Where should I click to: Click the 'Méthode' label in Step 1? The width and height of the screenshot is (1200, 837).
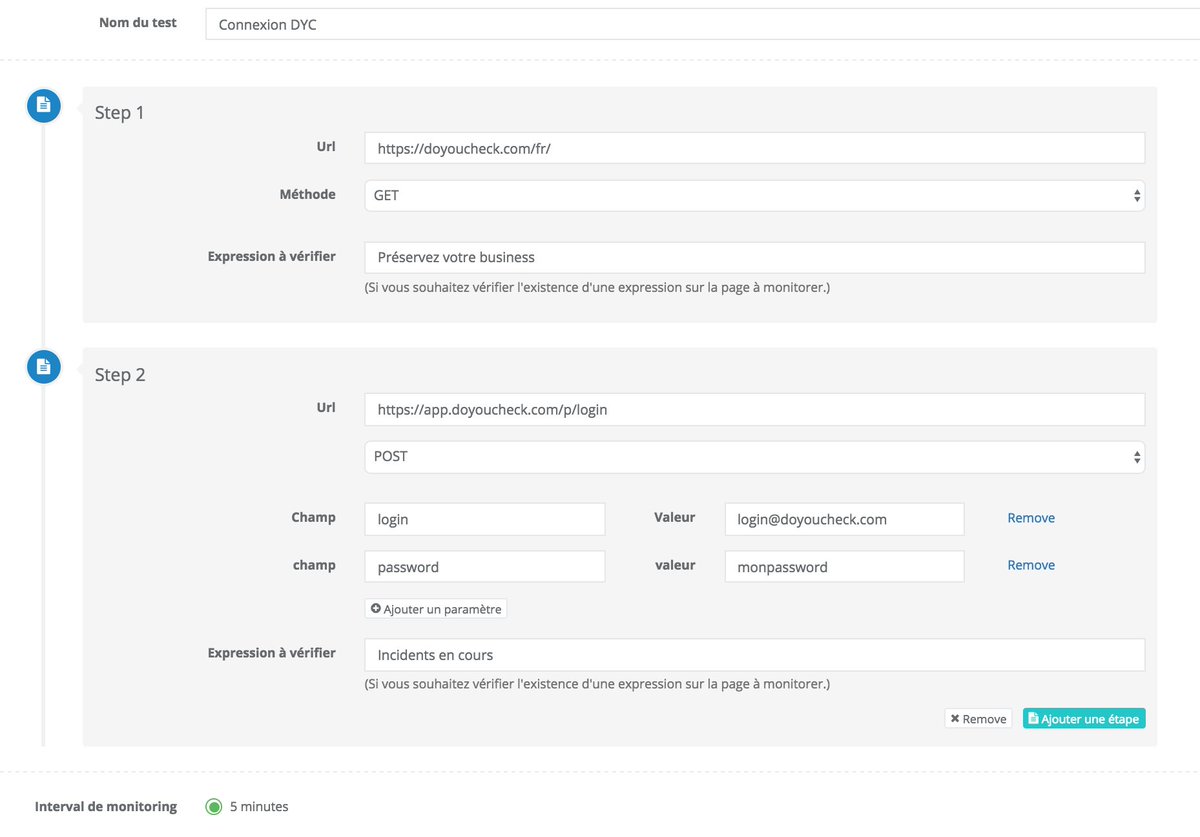tap(308, 194)
